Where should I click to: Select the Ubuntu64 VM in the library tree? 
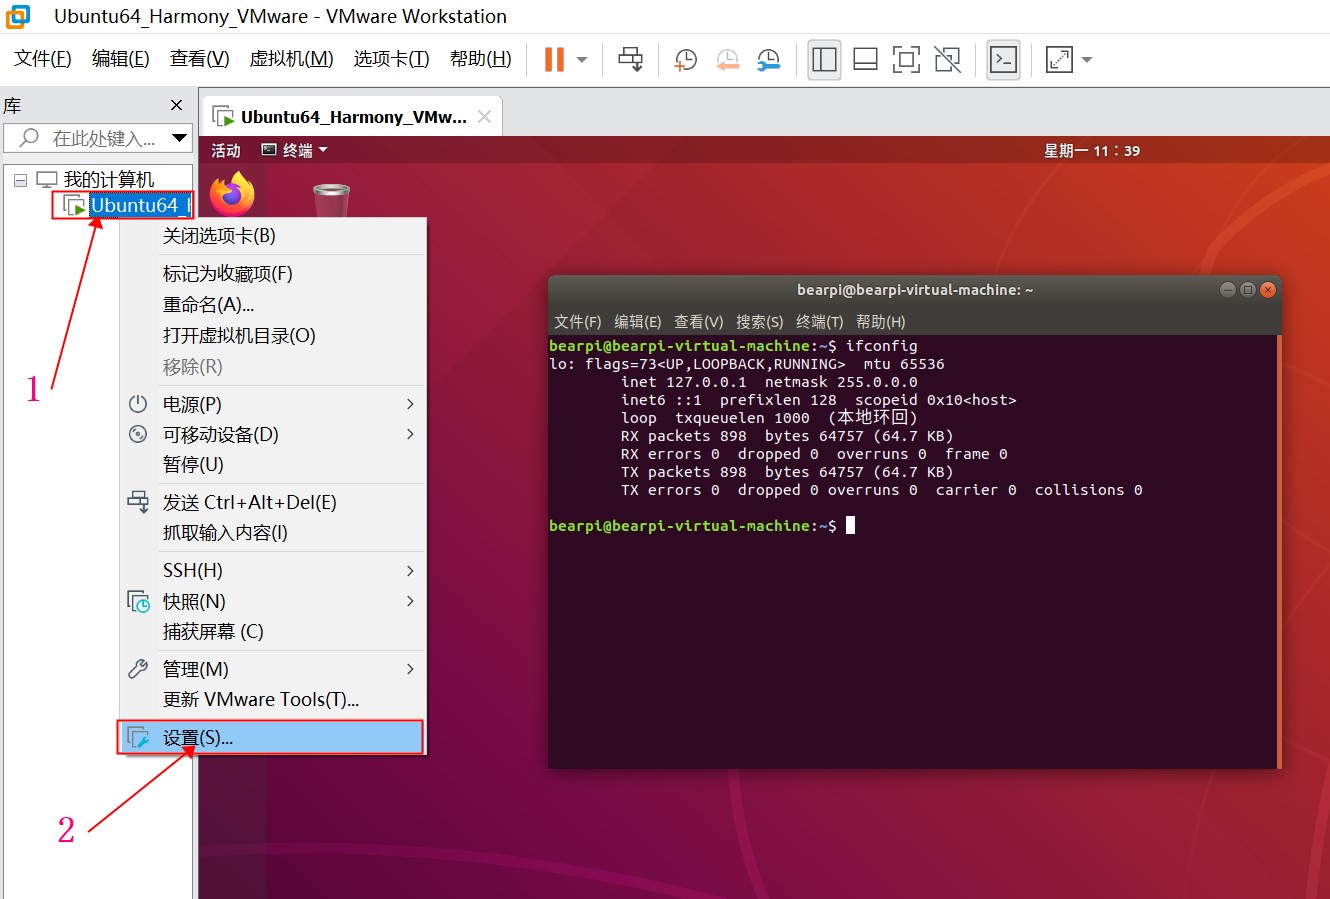point(140,206)
